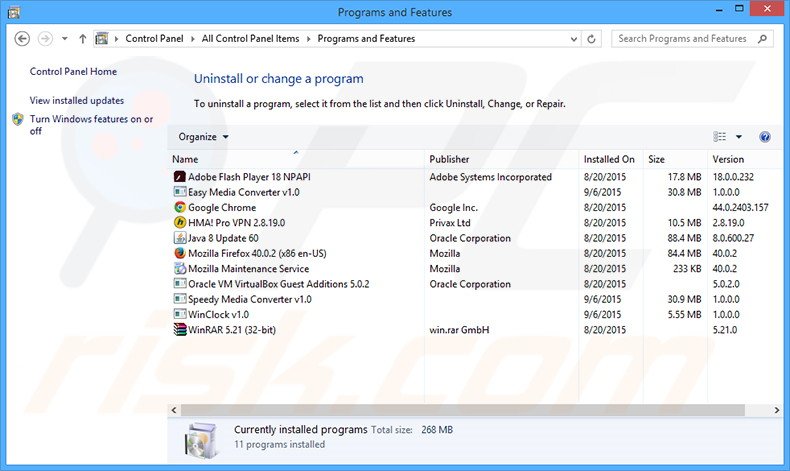Viewport: 790px width, 471px height.
Task: Click the horizontal scrollbar thumb
Action: 463,410
